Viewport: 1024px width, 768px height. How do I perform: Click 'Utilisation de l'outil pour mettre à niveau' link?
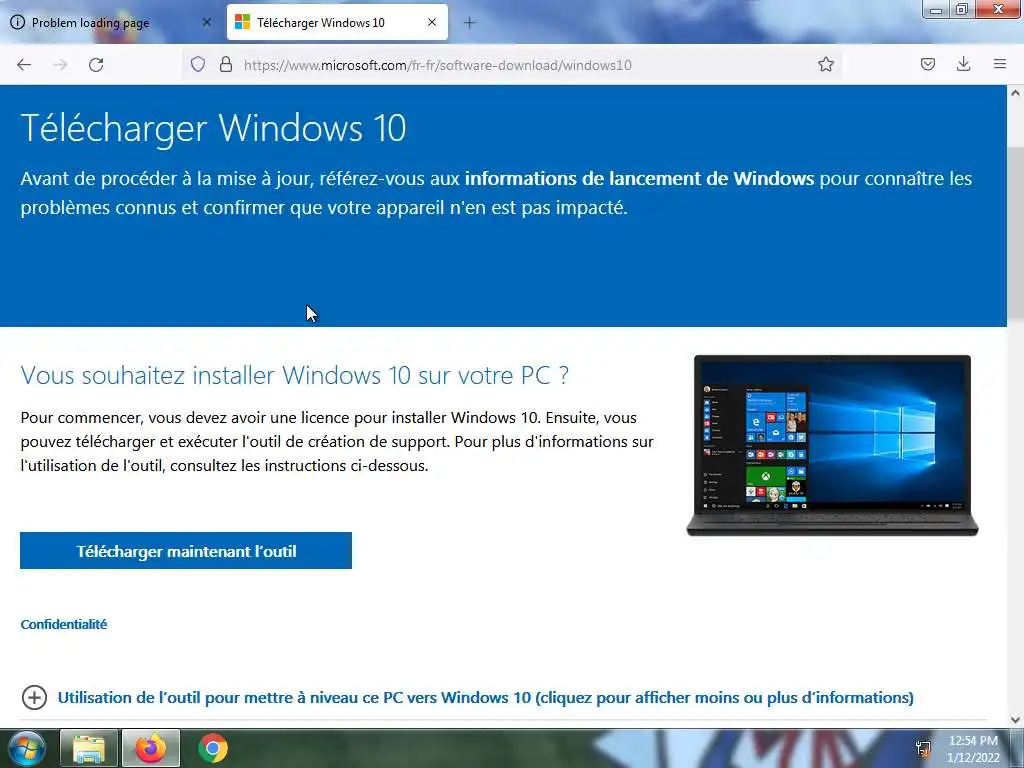(x=485, y=697)
